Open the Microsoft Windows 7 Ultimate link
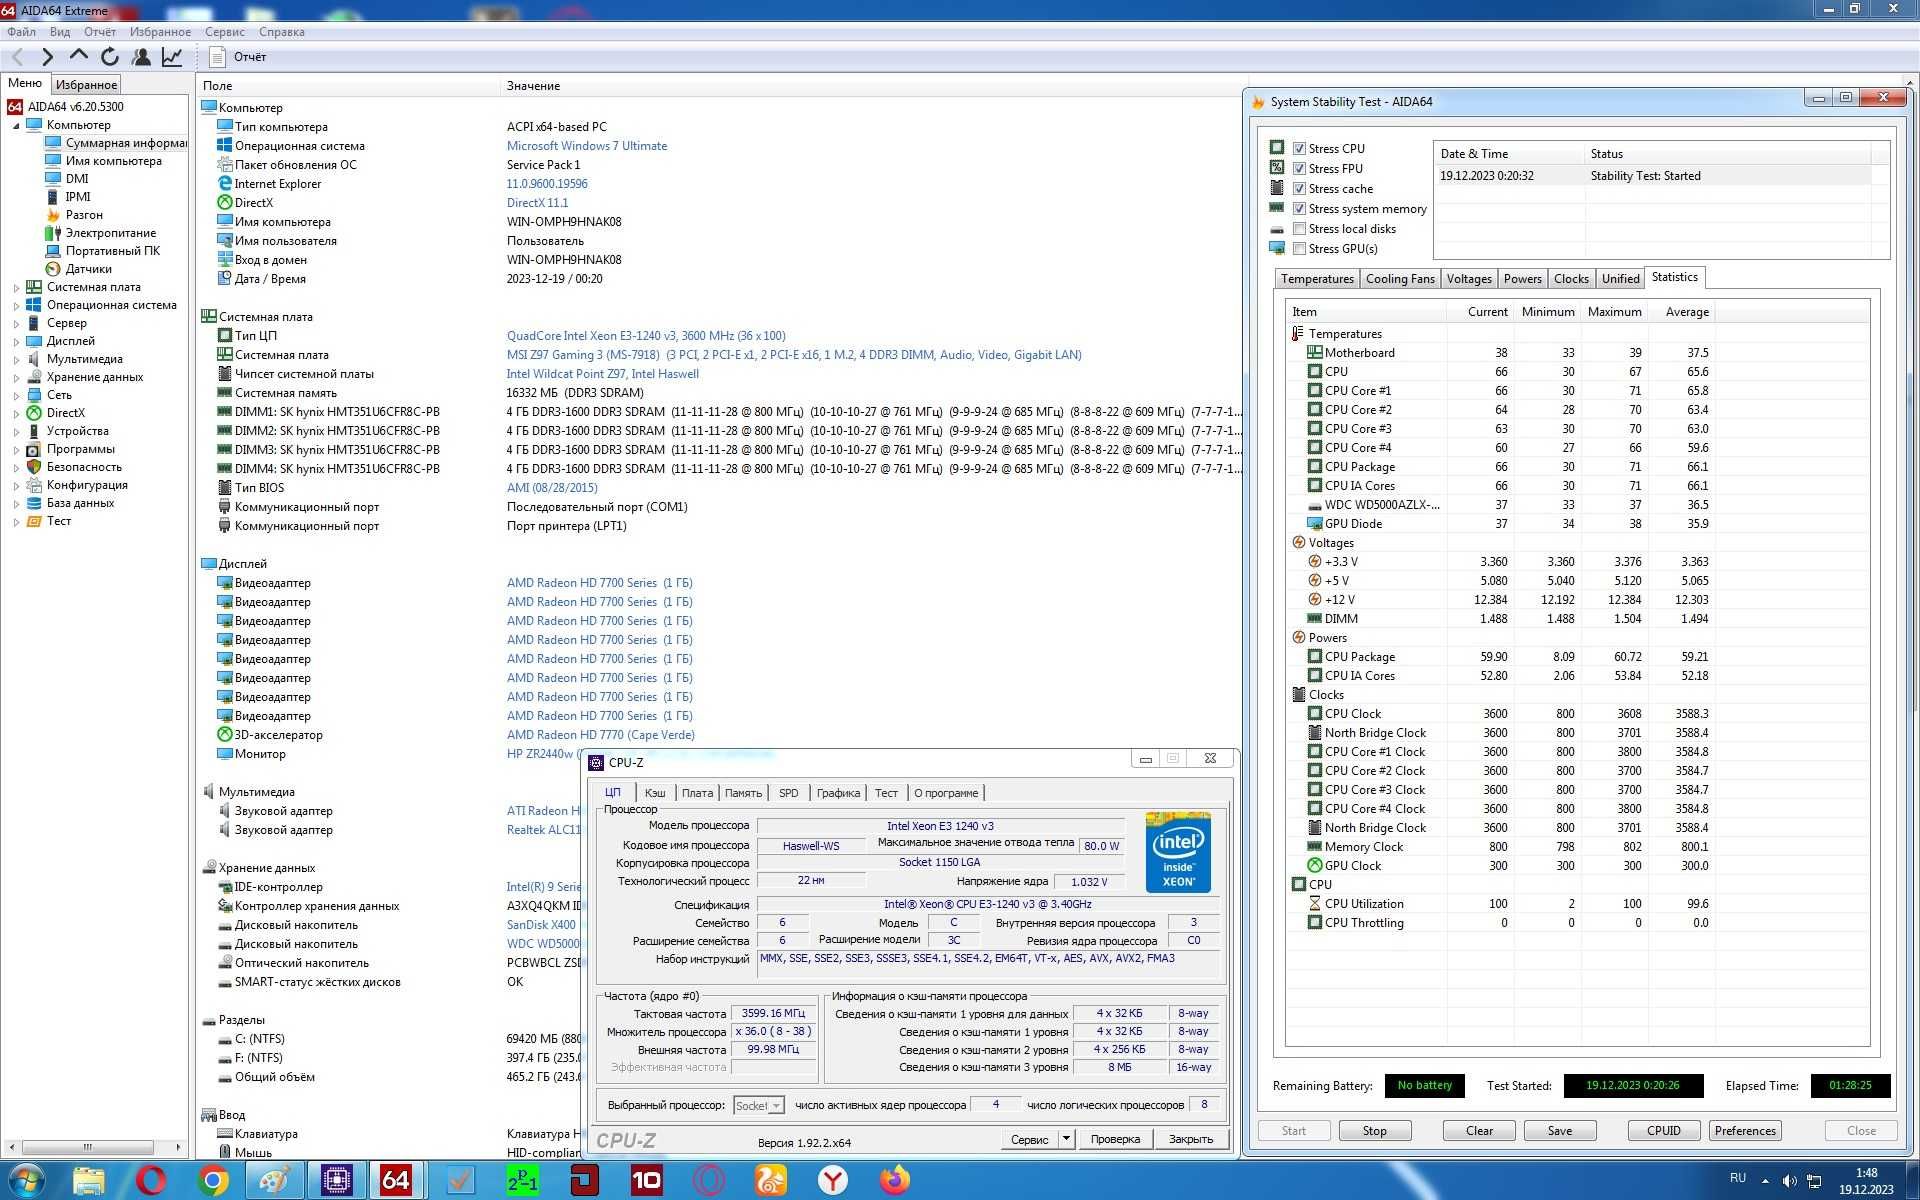This screenshot has width=1920, height=1200. click(x=586, y=146)
